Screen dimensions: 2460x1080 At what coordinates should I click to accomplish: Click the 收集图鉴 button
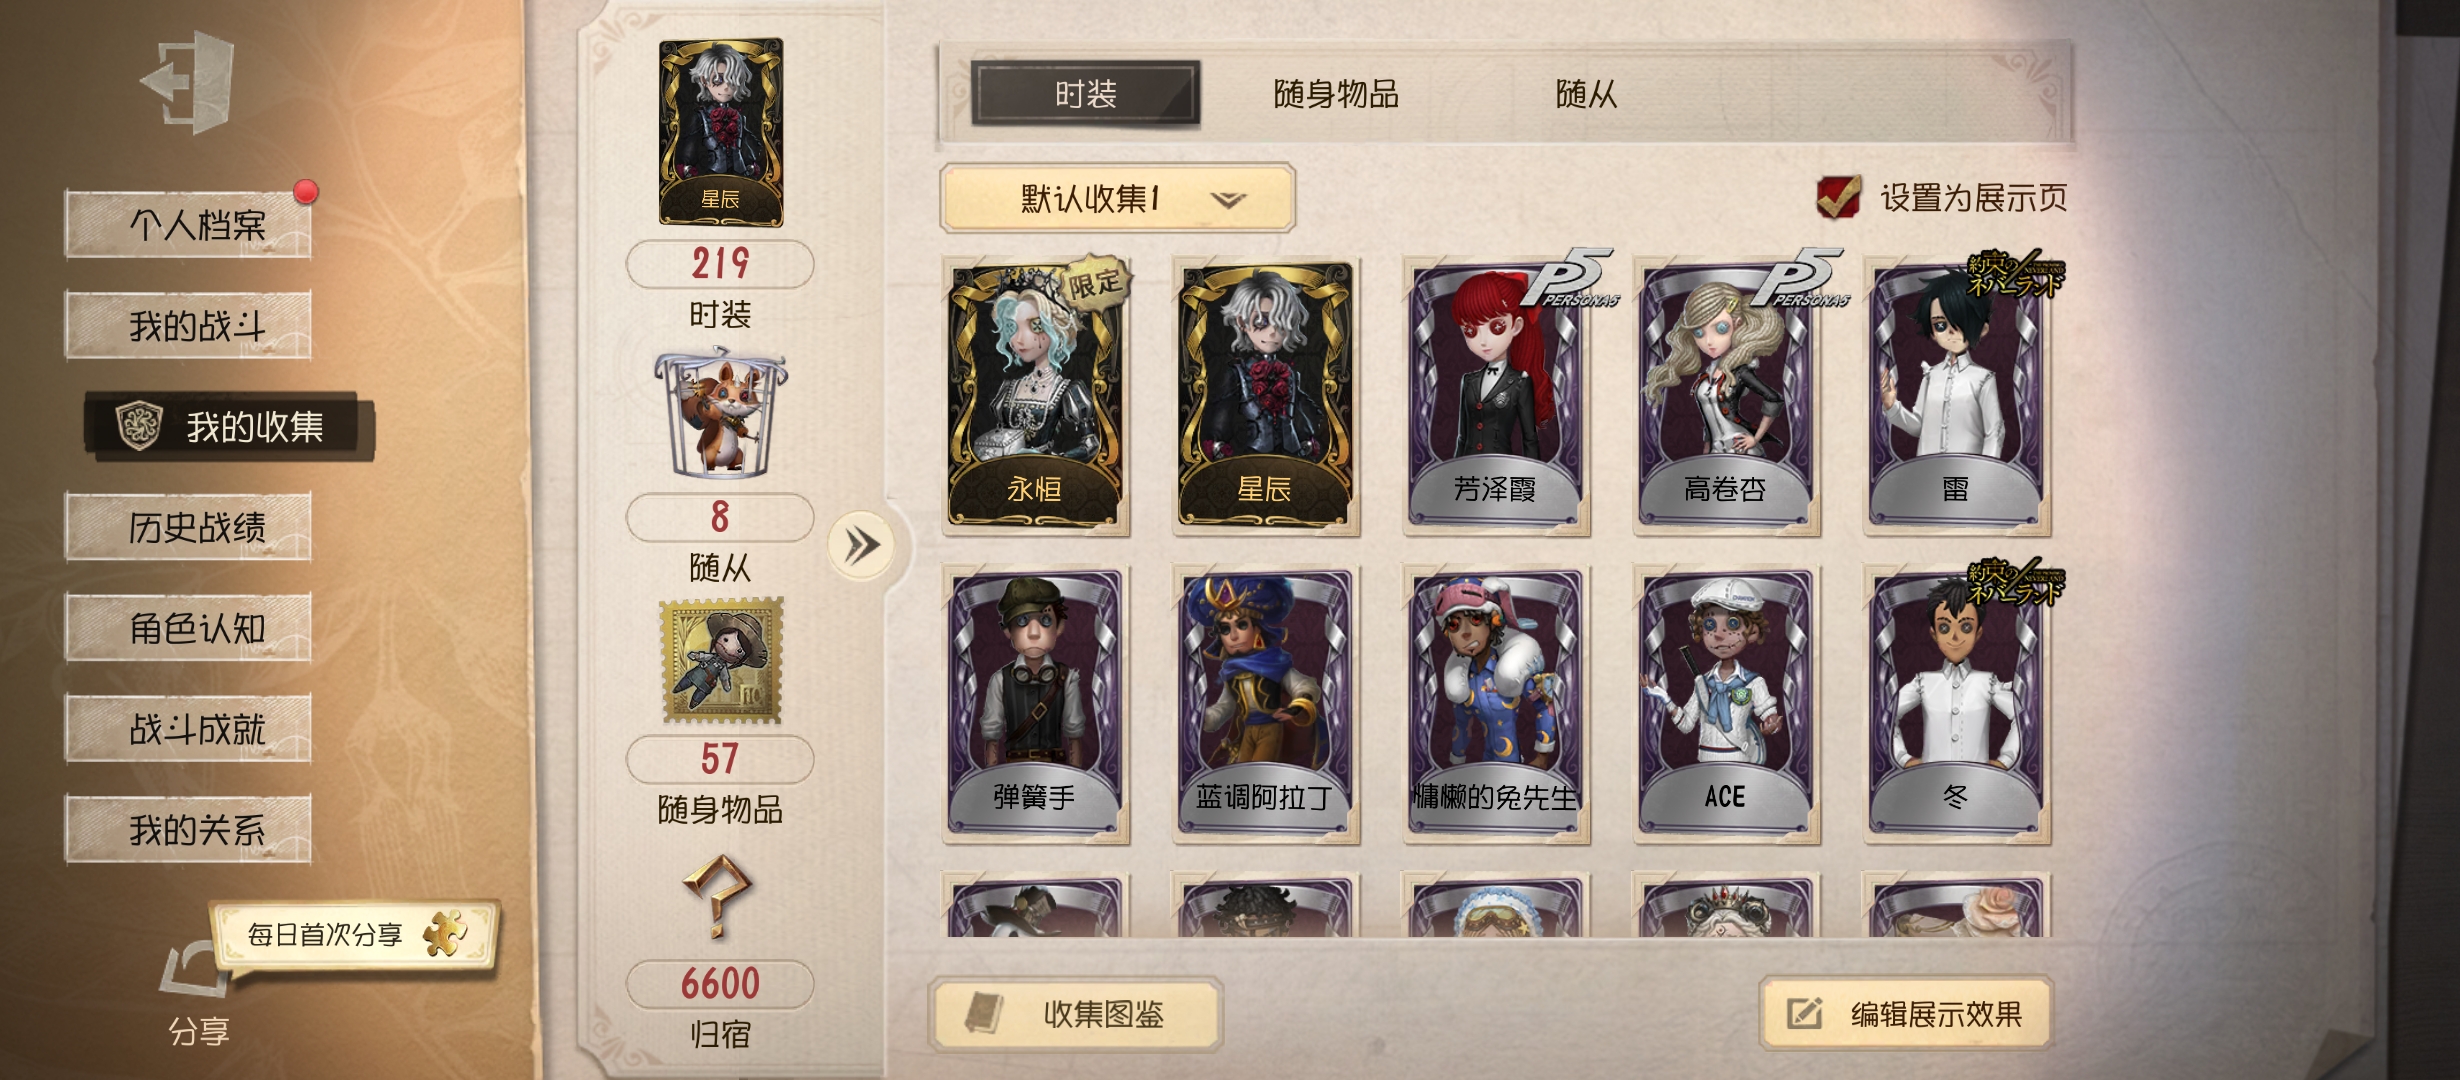(x=1077, y=1014)
